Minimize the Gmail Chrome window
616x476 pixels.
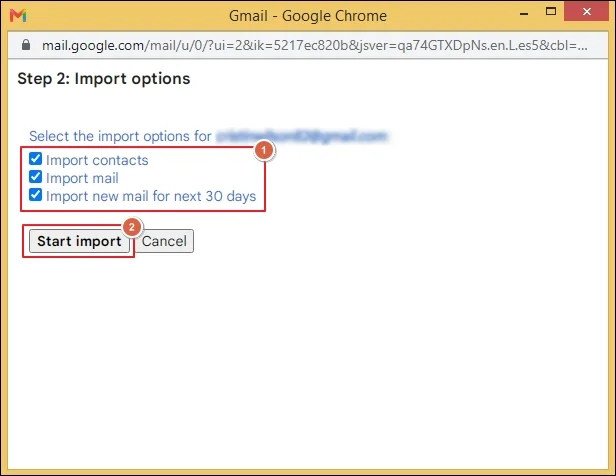524,13
